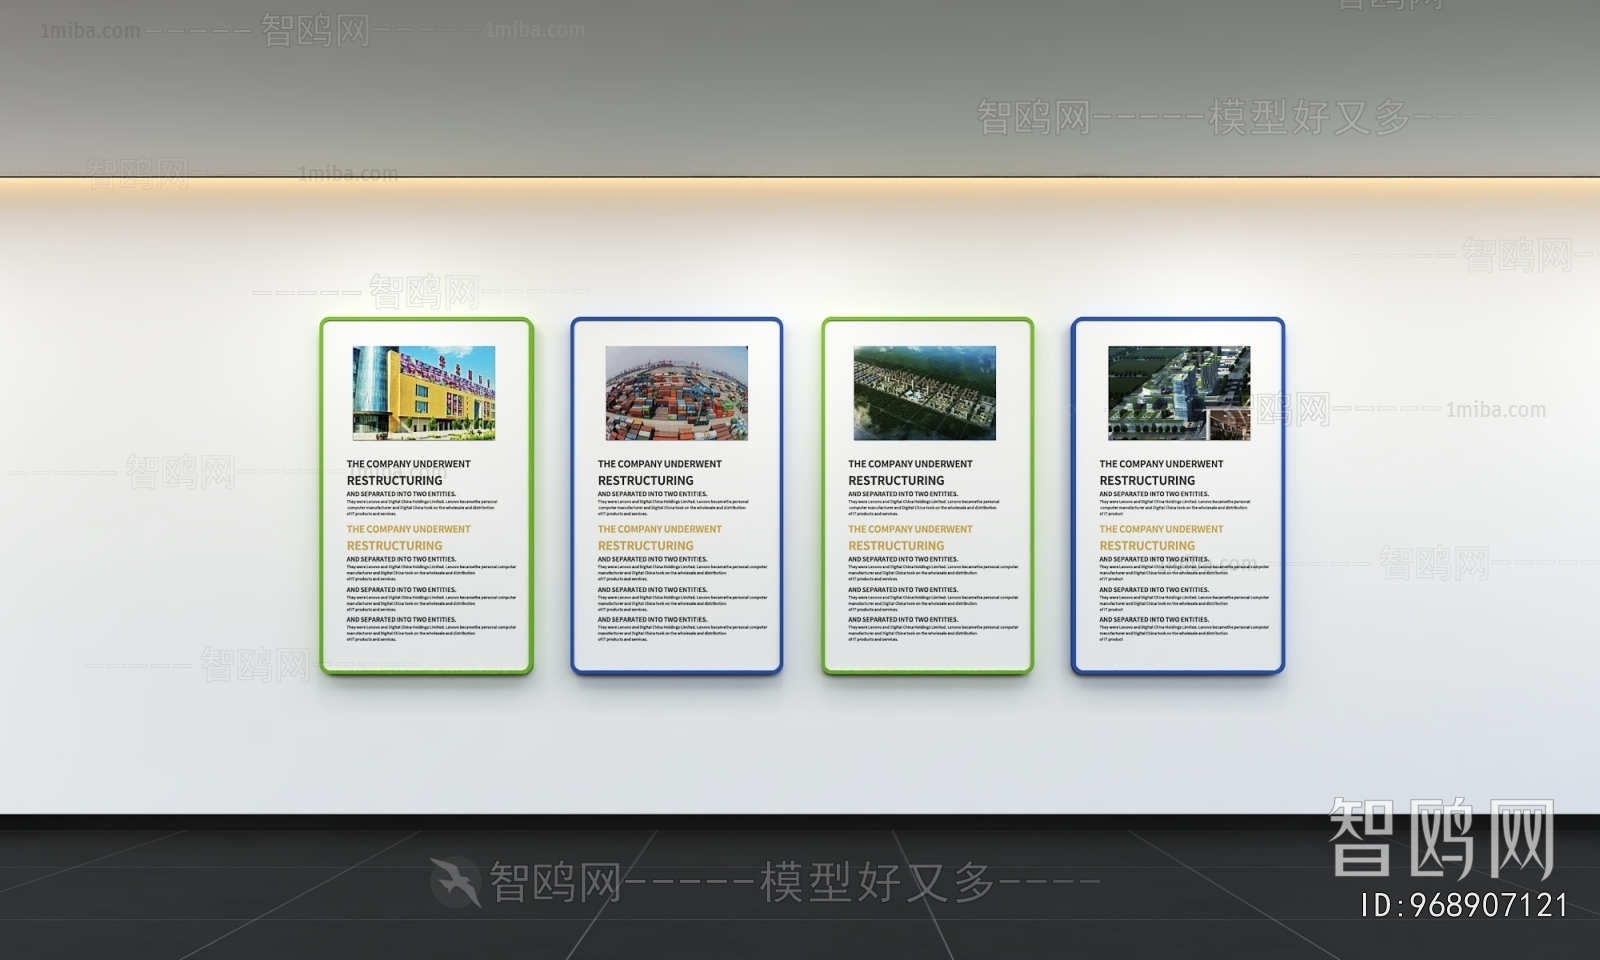
Task: Click black THE COMPANY UNDERWENT on fourth panel
Action: pos(1161,464)
